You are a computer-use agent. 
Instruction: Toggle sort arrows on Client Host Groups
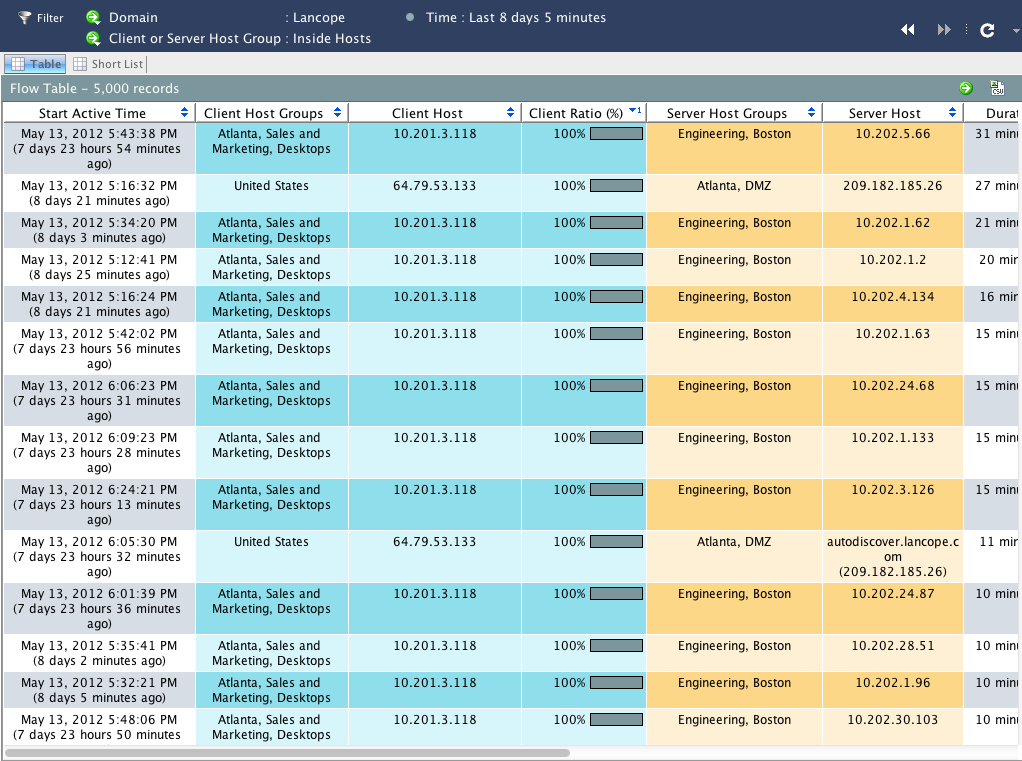click(x=337, y=113)
